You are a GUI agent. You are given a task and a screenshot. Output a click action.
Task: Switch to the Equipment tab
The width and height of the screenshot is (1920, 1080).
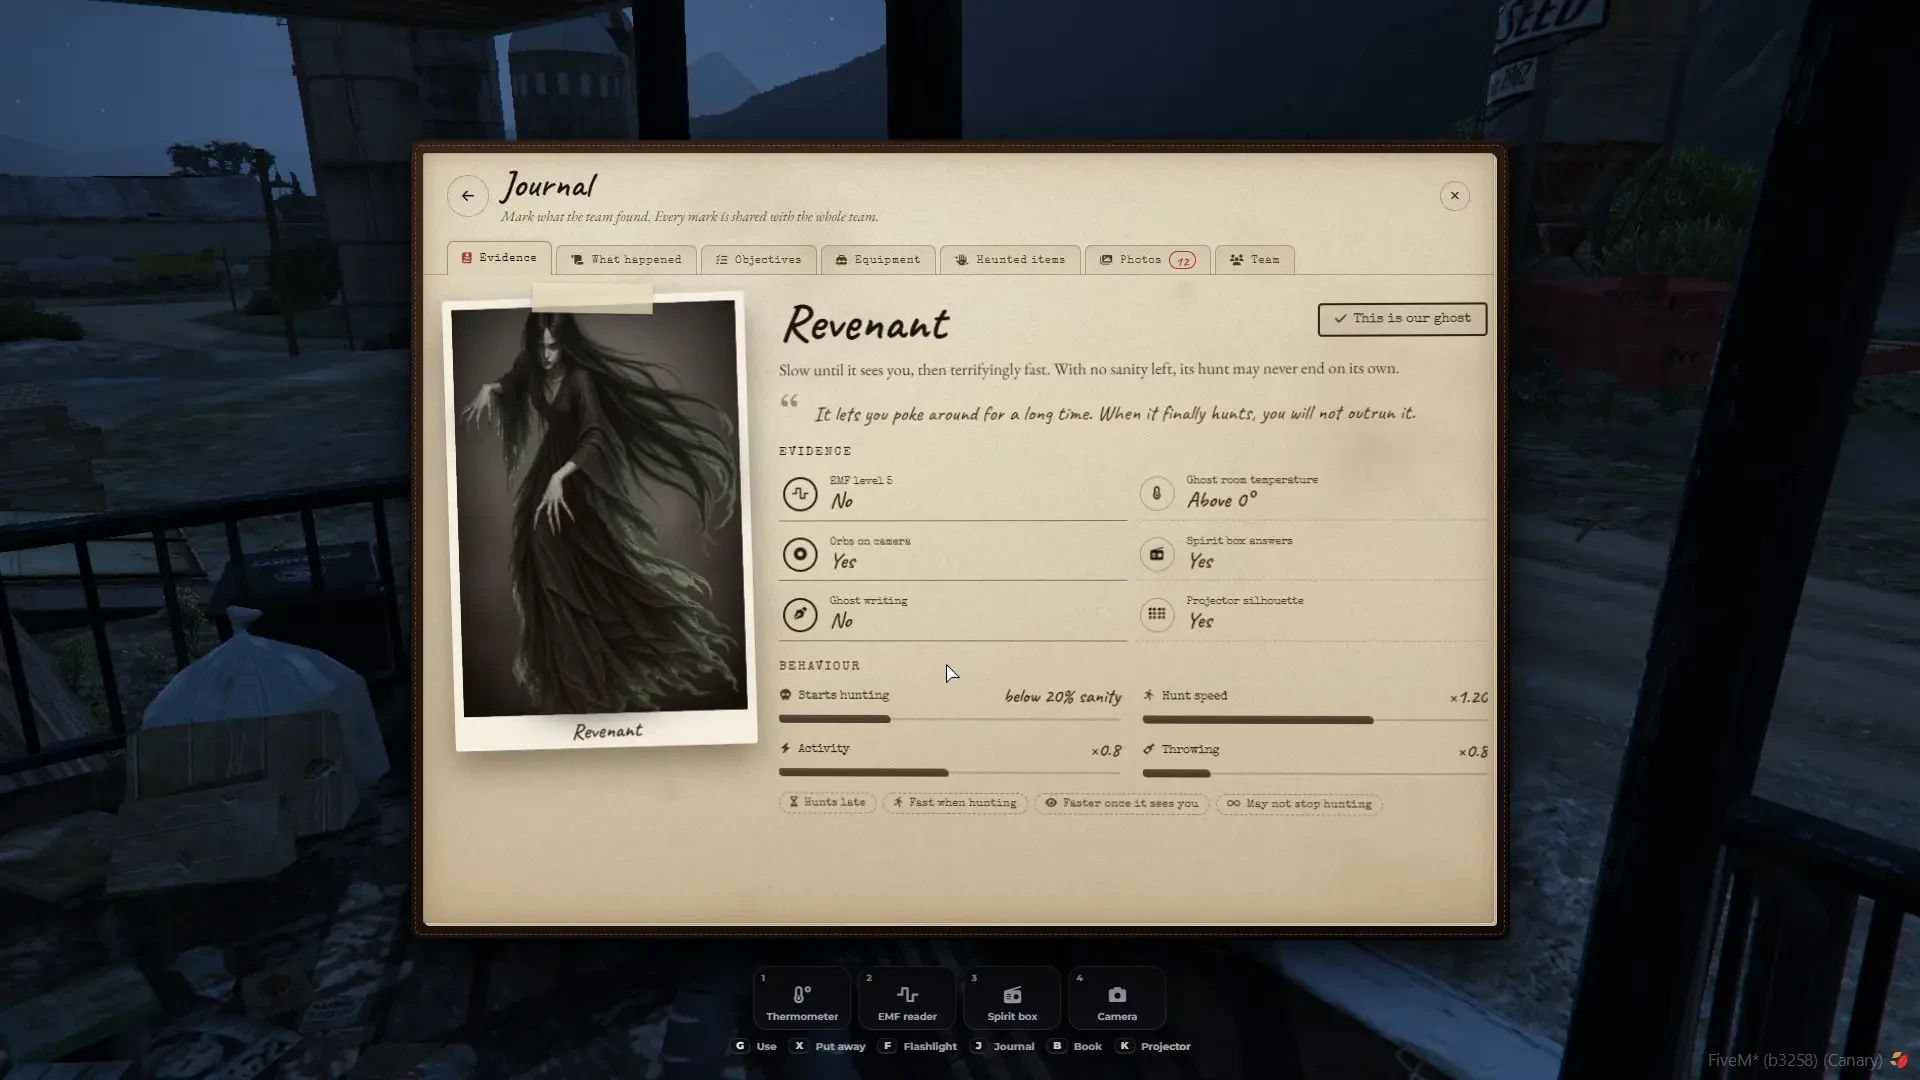(878, 260)
